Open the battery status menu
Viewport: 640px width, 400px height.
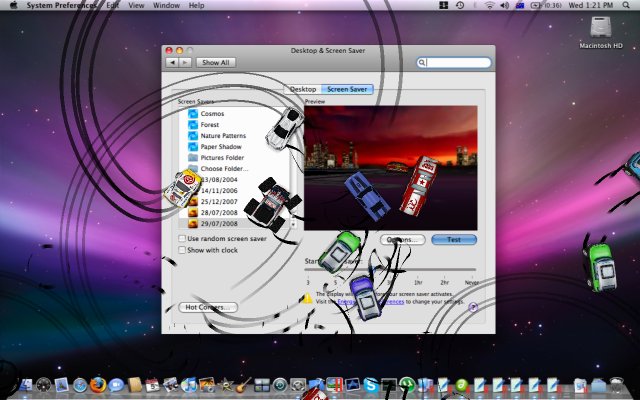pyautogui.click(x=546, y=5)
